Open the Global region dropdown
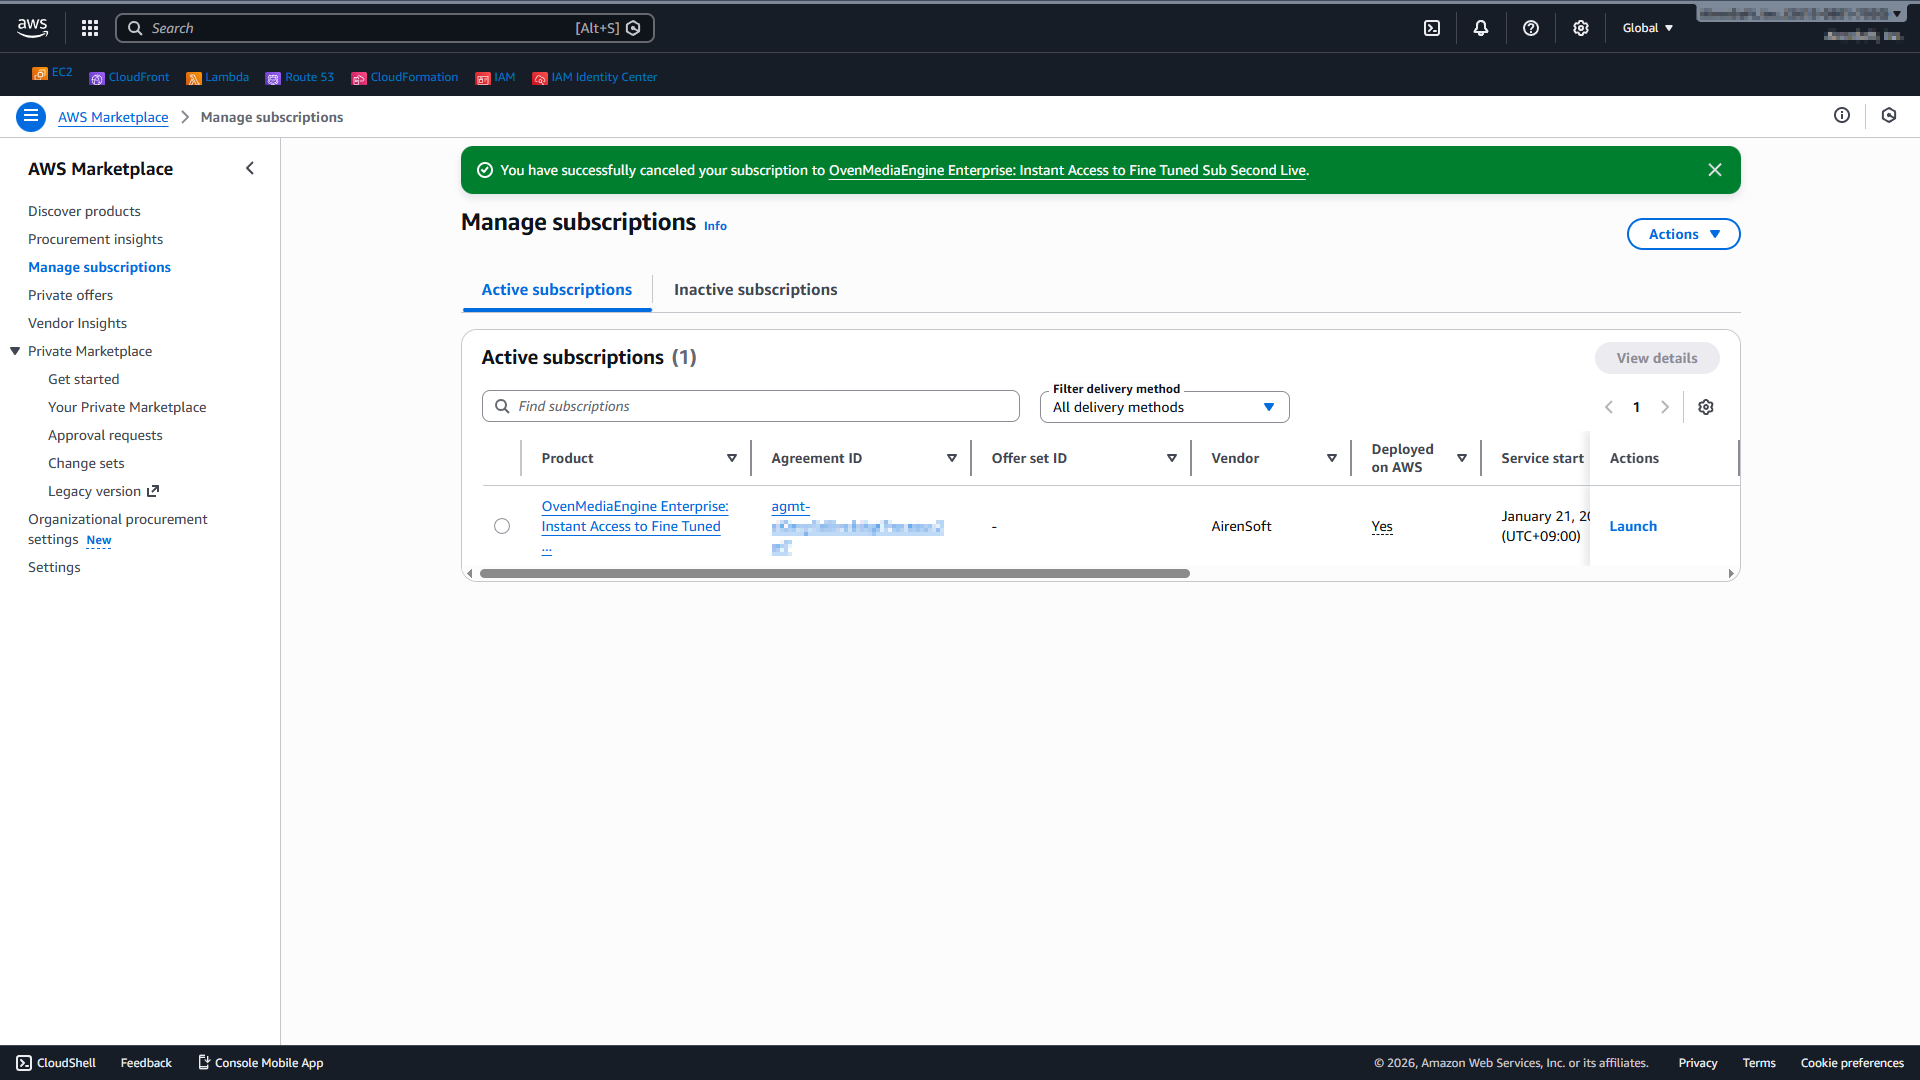 1647,28
